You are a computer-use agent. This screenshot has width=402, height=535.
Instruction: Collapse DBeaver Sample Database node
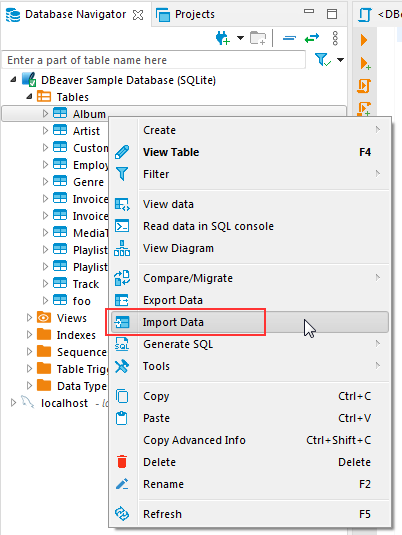click(13, 80)
